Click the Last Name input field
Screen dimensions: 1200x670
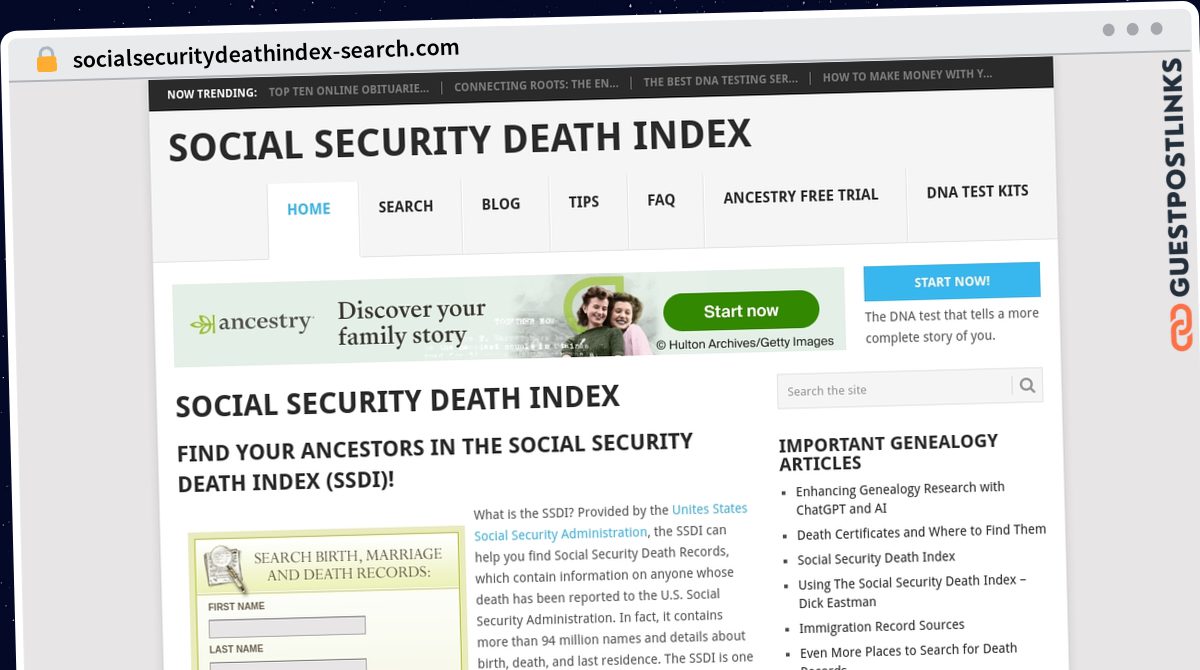(x=287, y=666)
